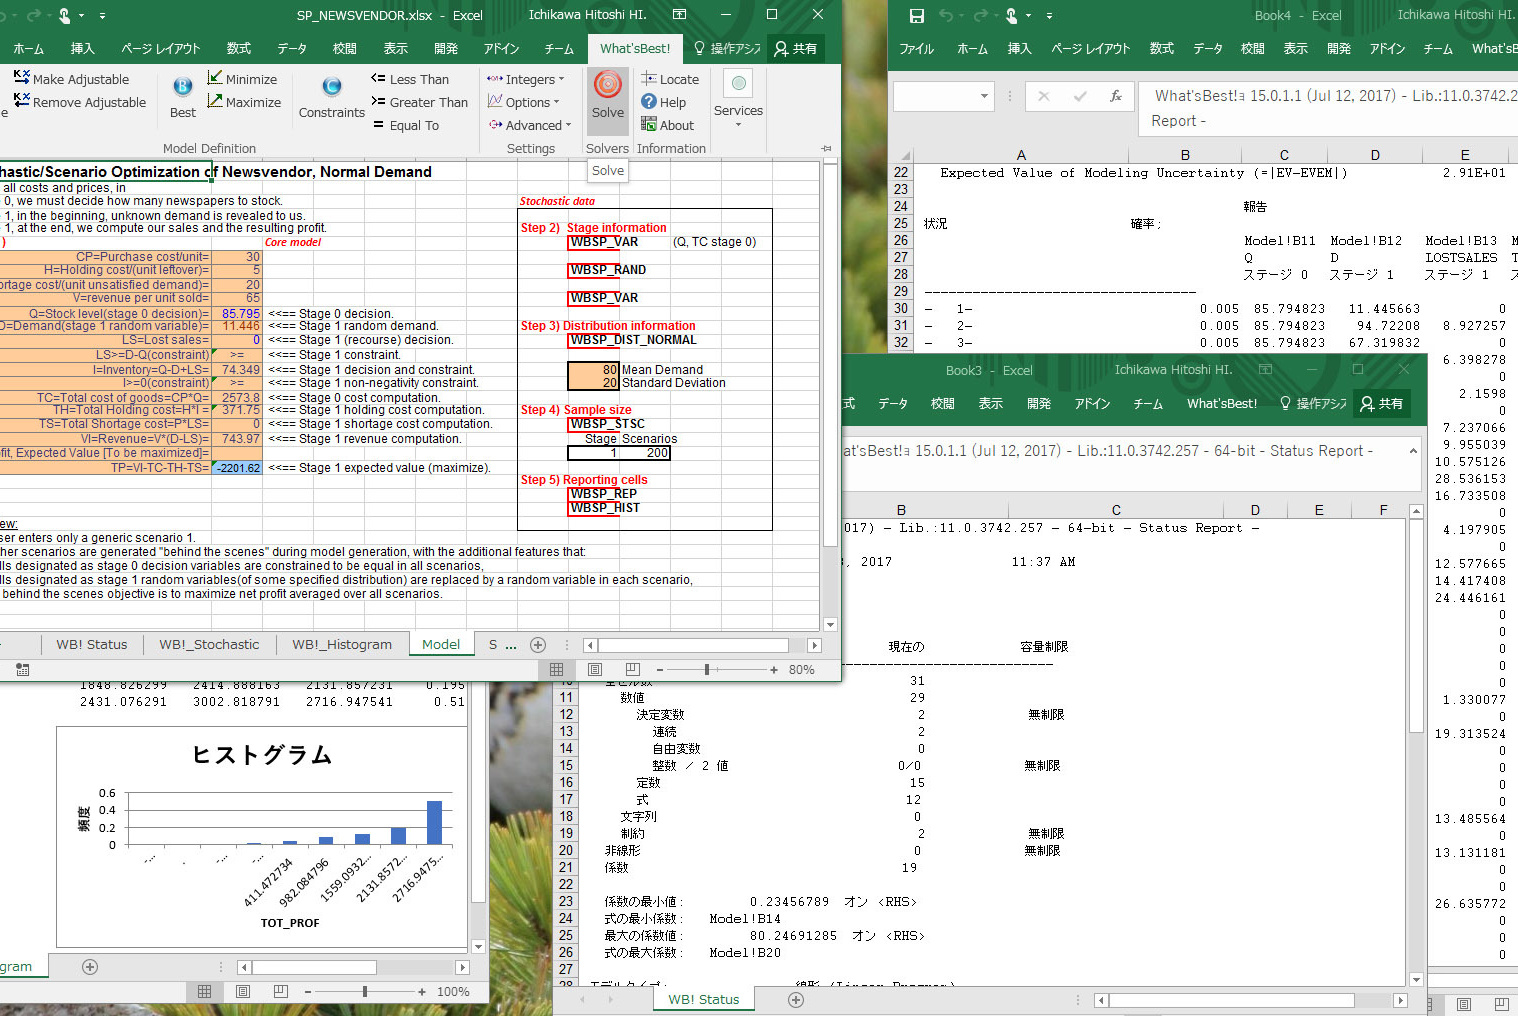This screenshot has width=1518, height=1016.
Task: Insert a Less Than constraint
Action: click(410, 79)
